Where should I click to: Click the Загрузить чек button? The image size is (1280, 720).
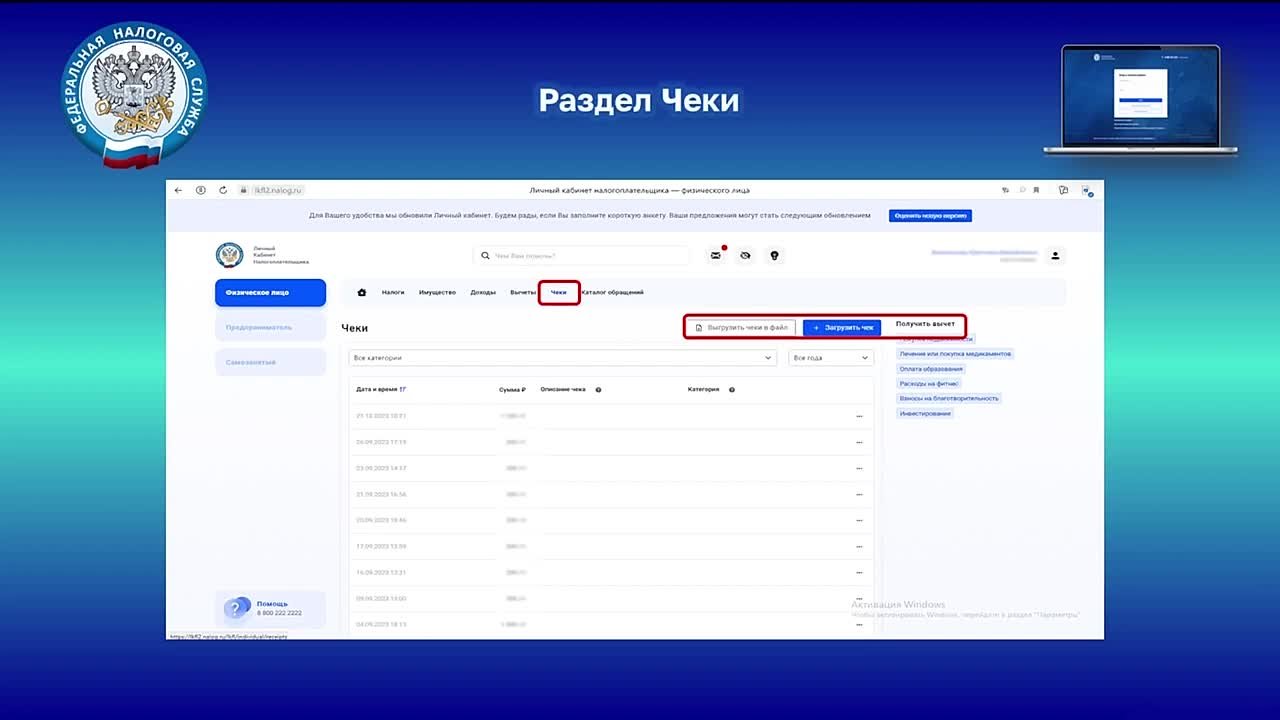point(842,328)
